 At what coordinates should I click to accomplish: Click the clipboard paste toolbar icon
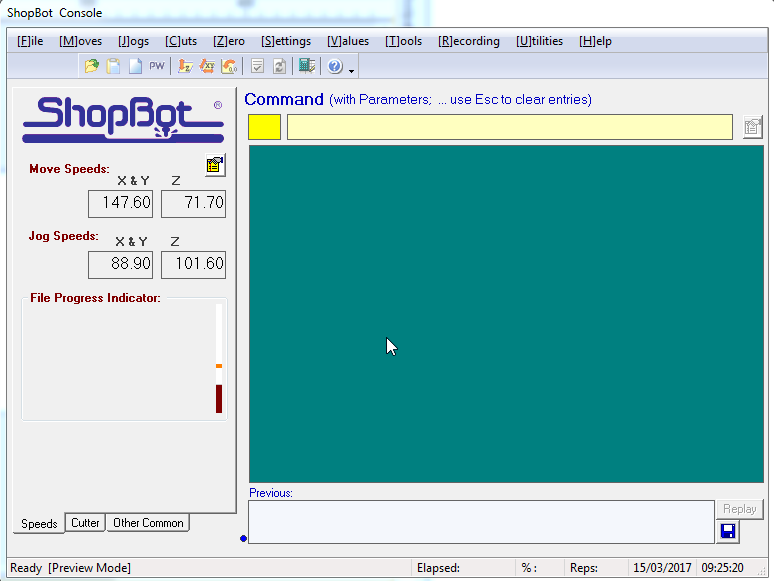(114, 66)
